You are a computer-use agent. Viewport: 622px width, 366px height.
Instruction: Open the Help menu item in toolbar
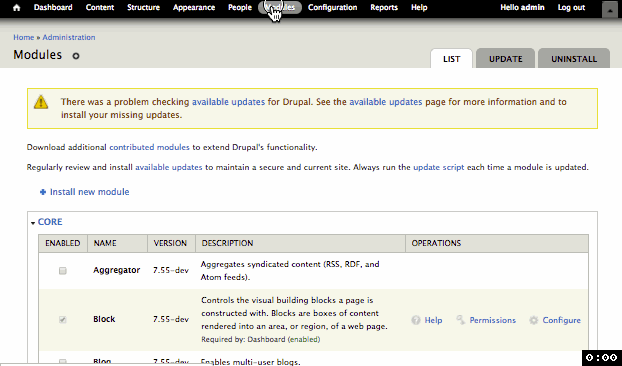(x=419, y=8)
